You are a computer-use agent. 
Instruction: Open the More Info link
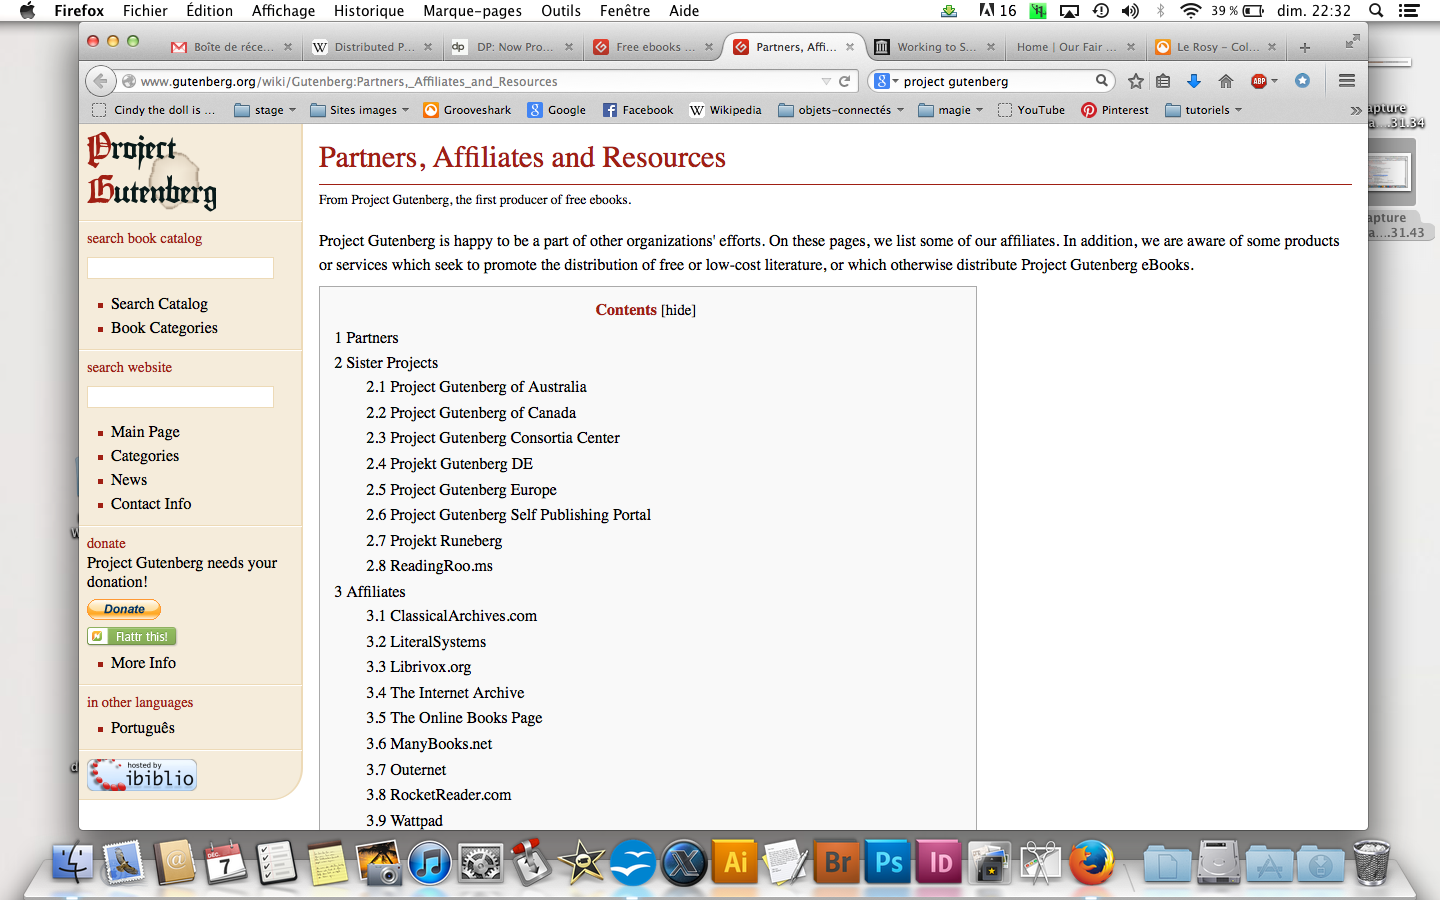143,663
